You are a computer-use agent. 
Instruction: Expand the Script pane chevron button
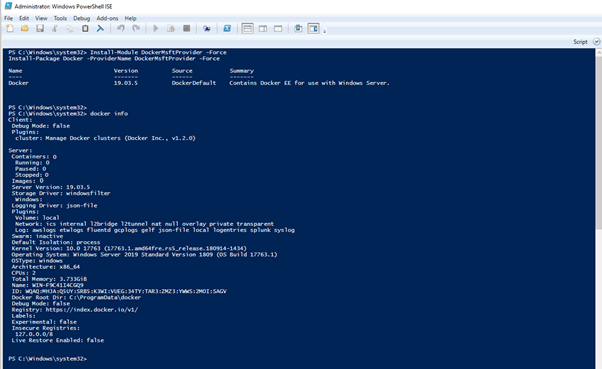(x=596, y=41)
